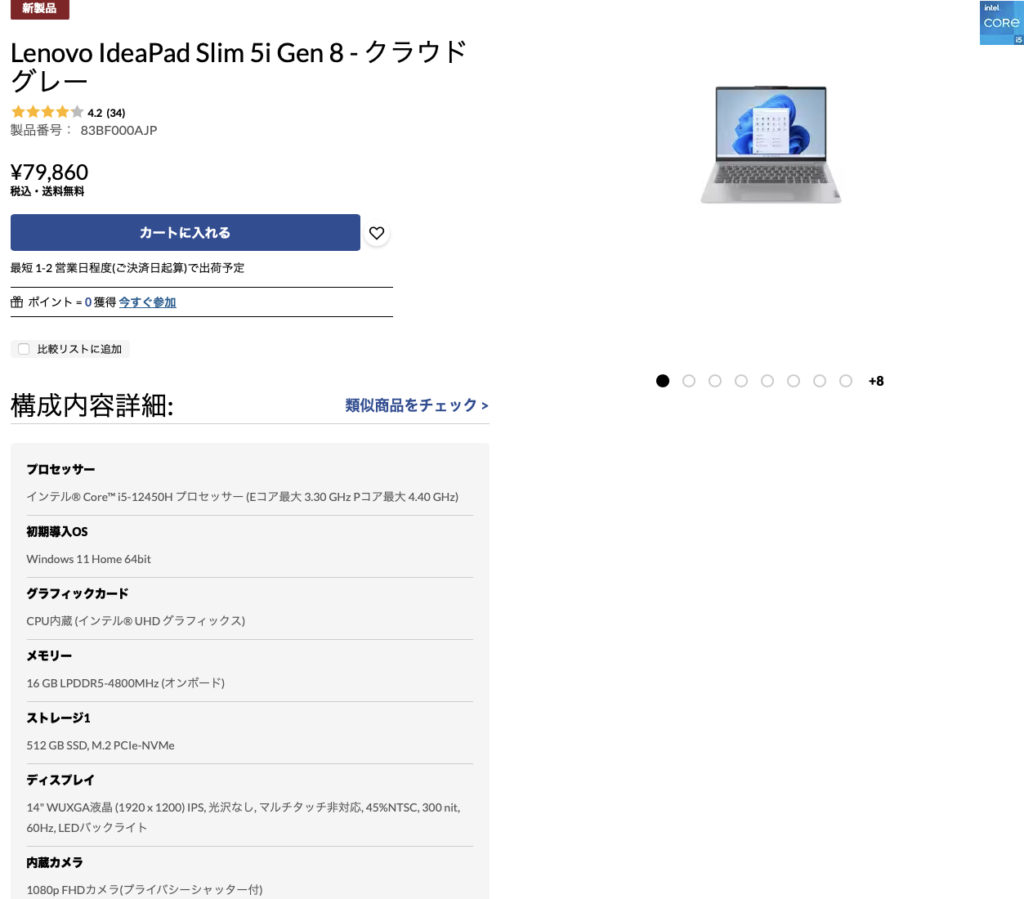1024x899 pixels.
Task: Click the 4.2 rating value
Action: 95,113
